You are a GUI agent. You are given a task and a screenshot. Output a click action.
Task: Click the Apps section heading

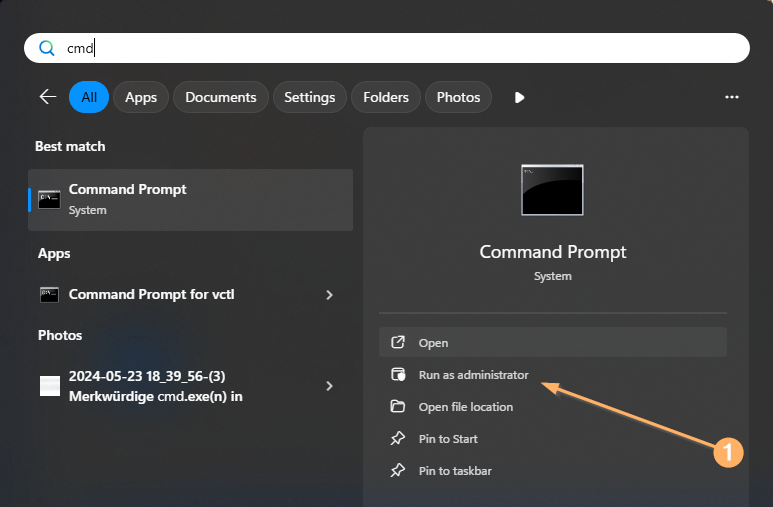pos(54,254)
